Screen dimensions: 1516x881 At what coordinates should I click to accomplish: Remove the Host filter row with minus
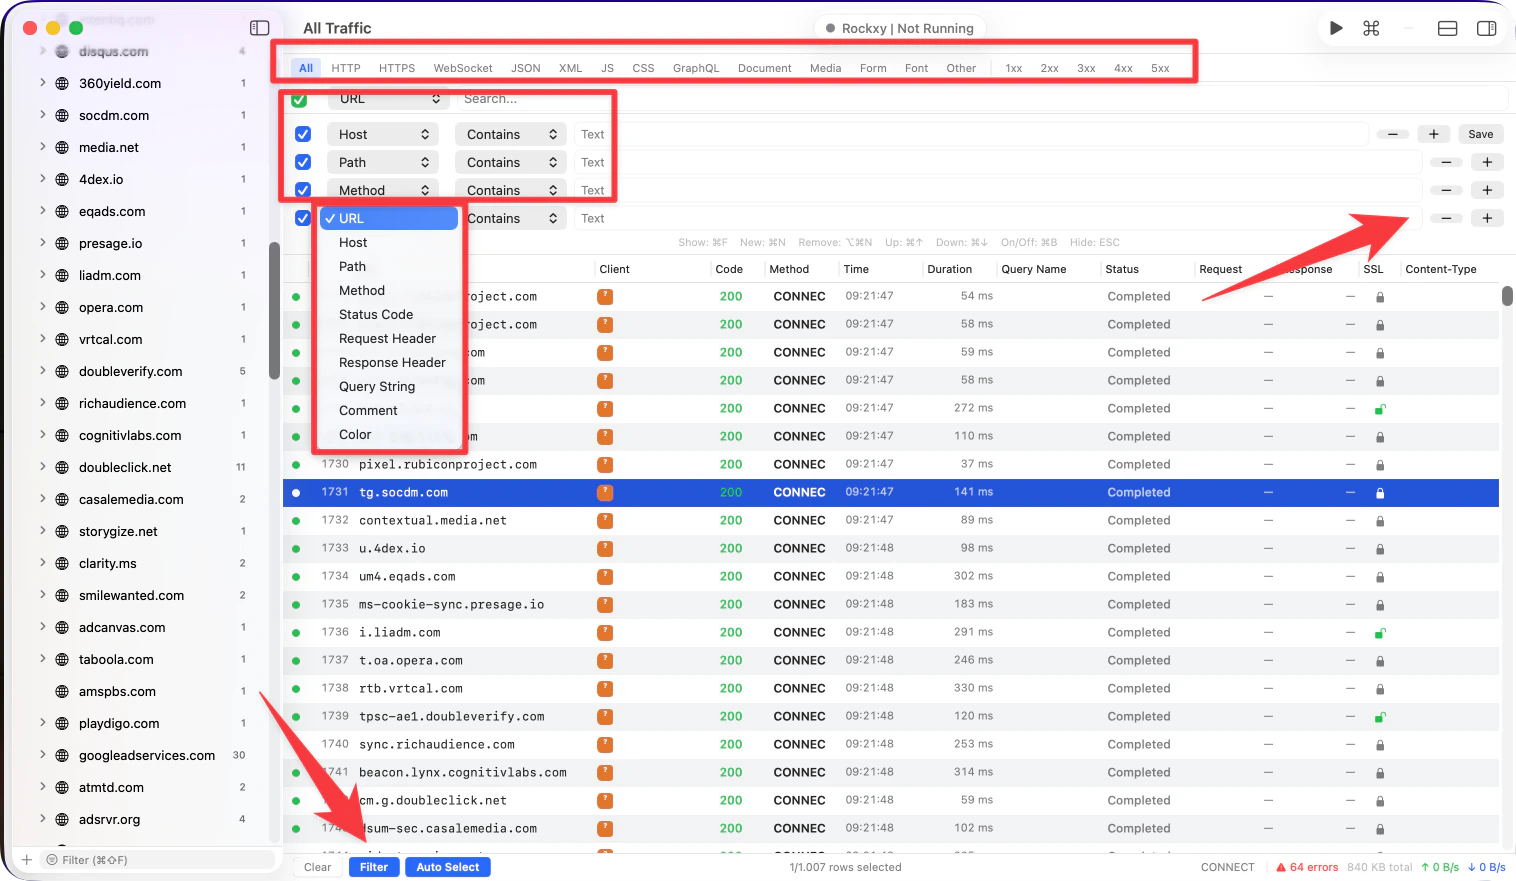pos(1393,134)
